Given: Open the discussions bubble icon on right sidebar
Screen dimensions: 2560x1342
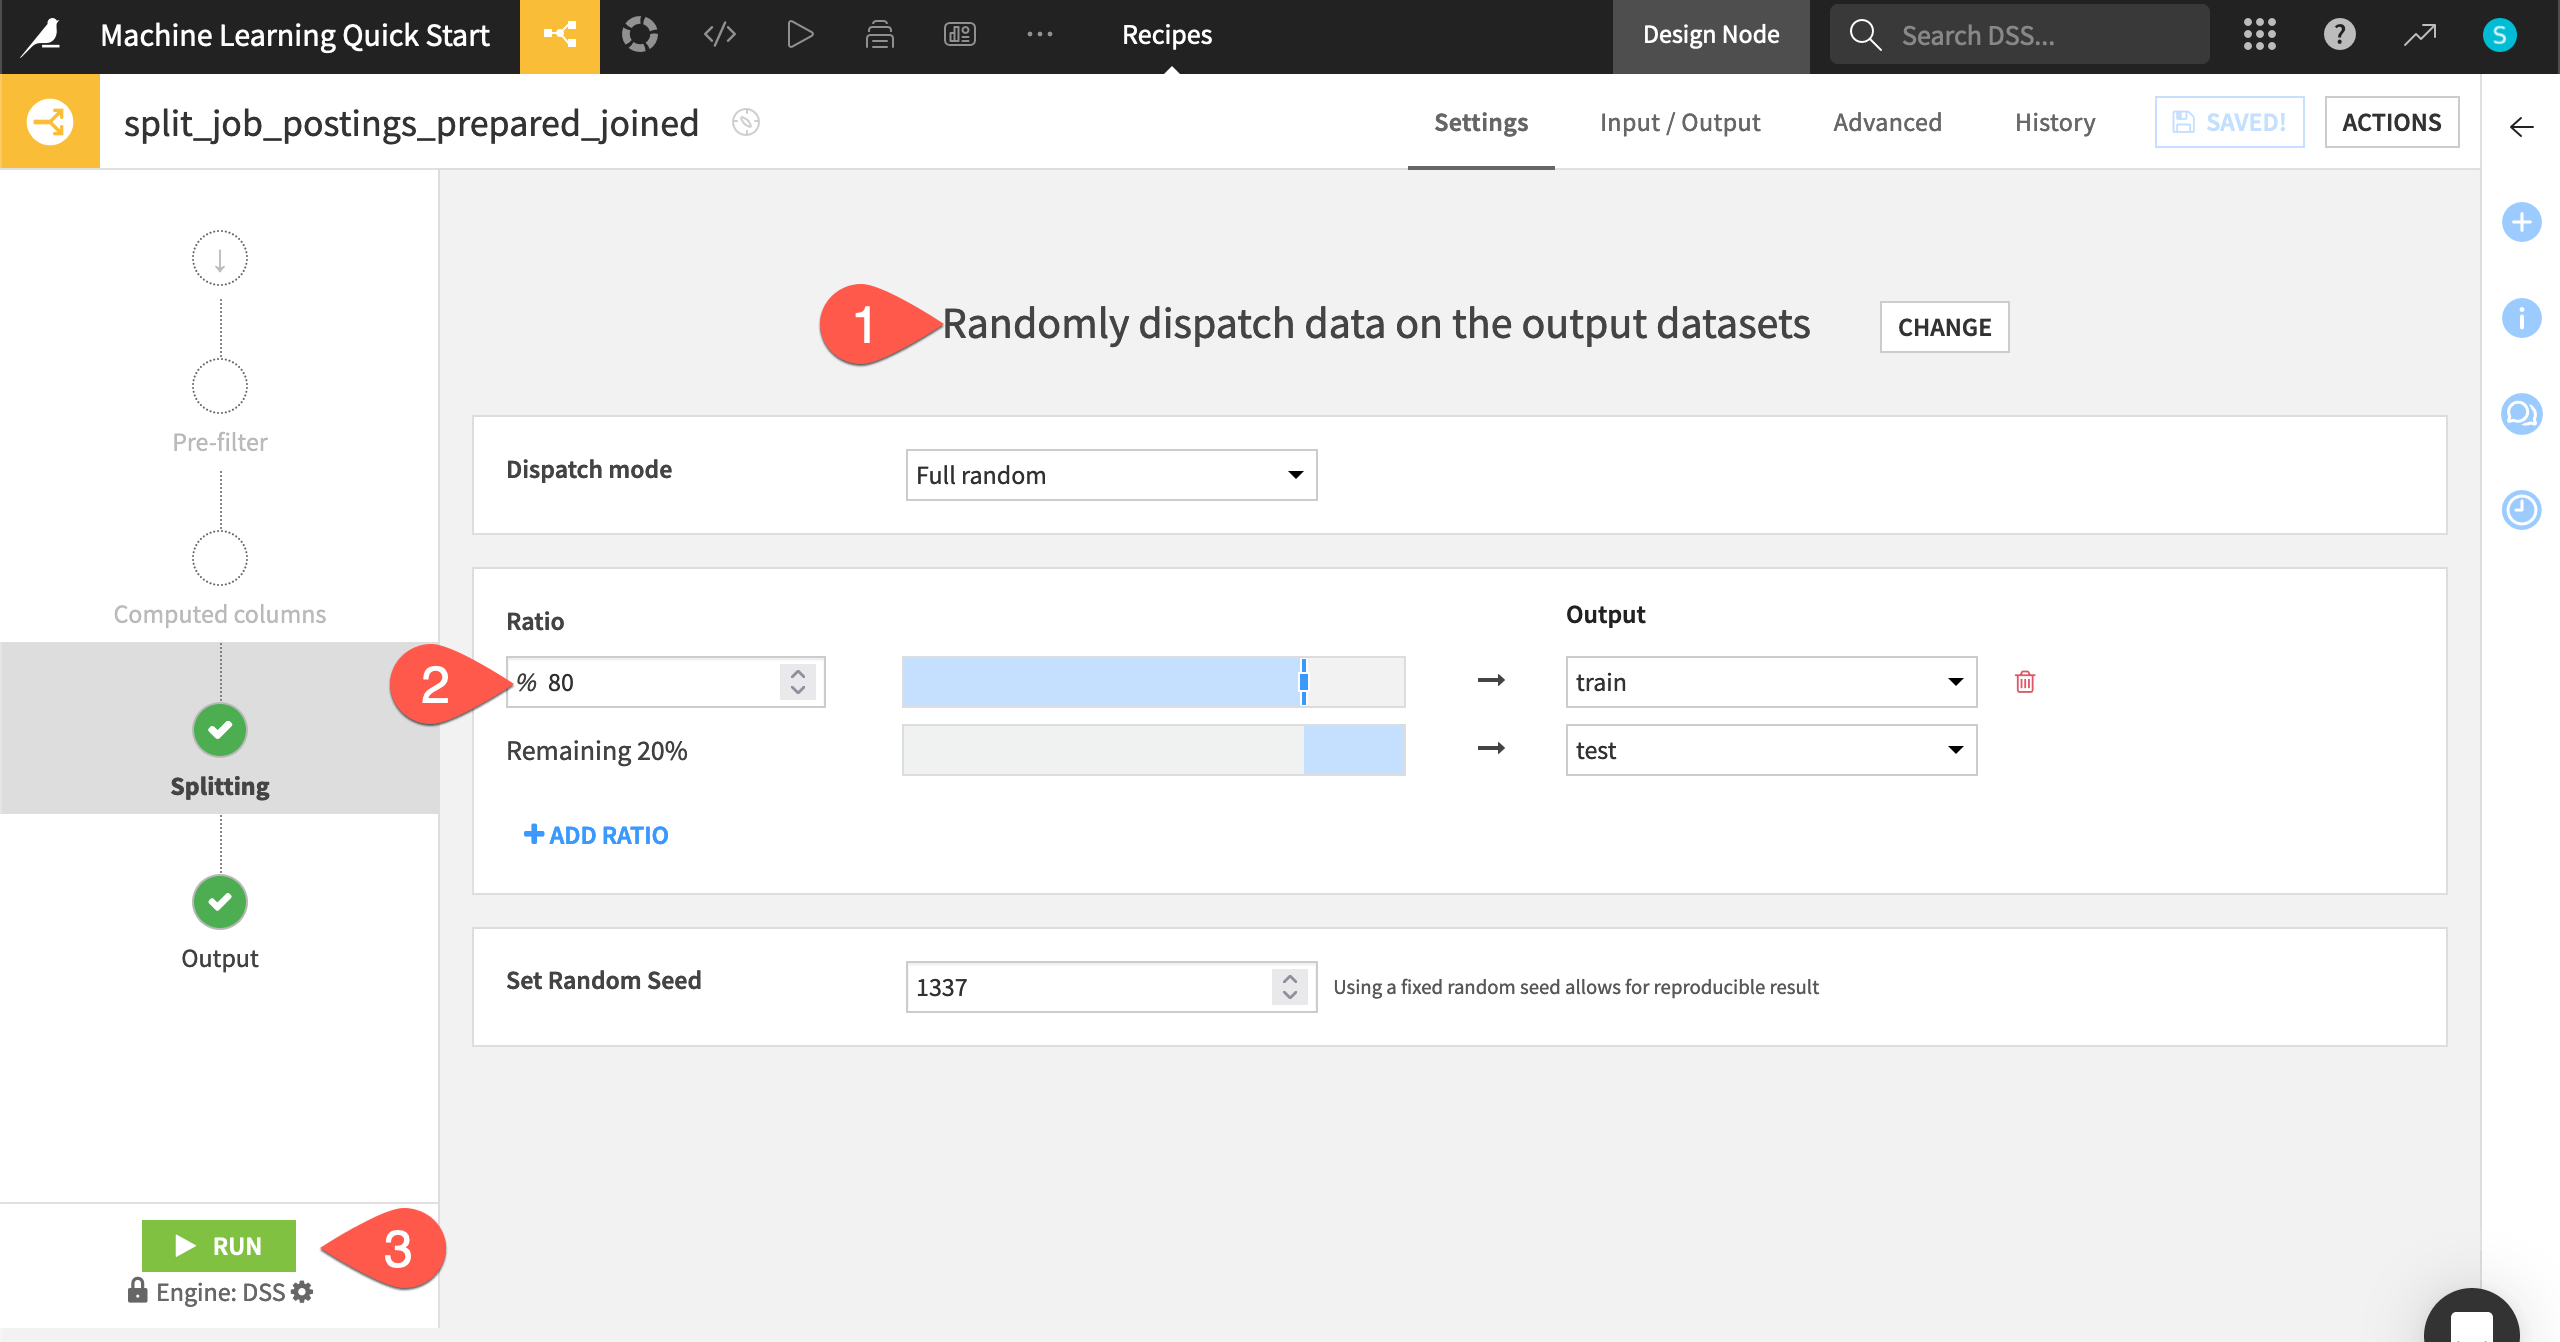Looking at the screenshot, I should 2523,413.
